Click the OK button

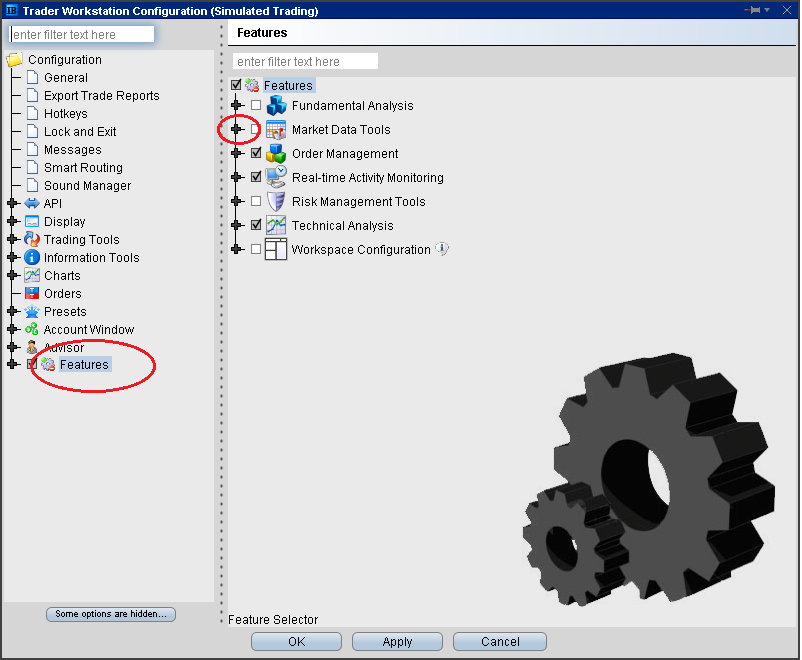(x=296, y=642)
